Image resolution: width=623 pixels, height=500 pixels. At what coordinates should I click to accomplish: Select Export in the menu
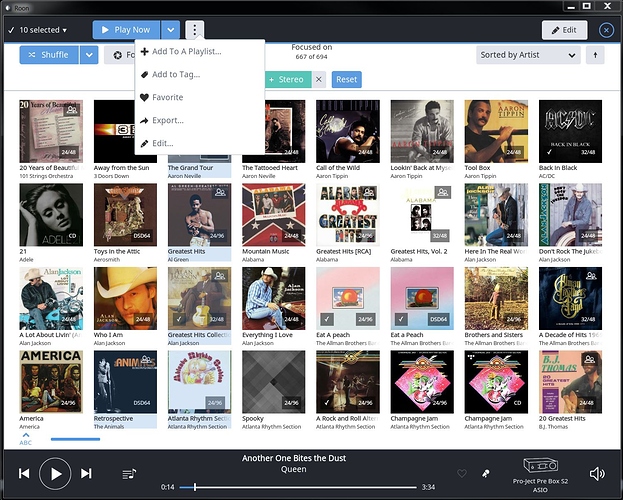[200, 120]
